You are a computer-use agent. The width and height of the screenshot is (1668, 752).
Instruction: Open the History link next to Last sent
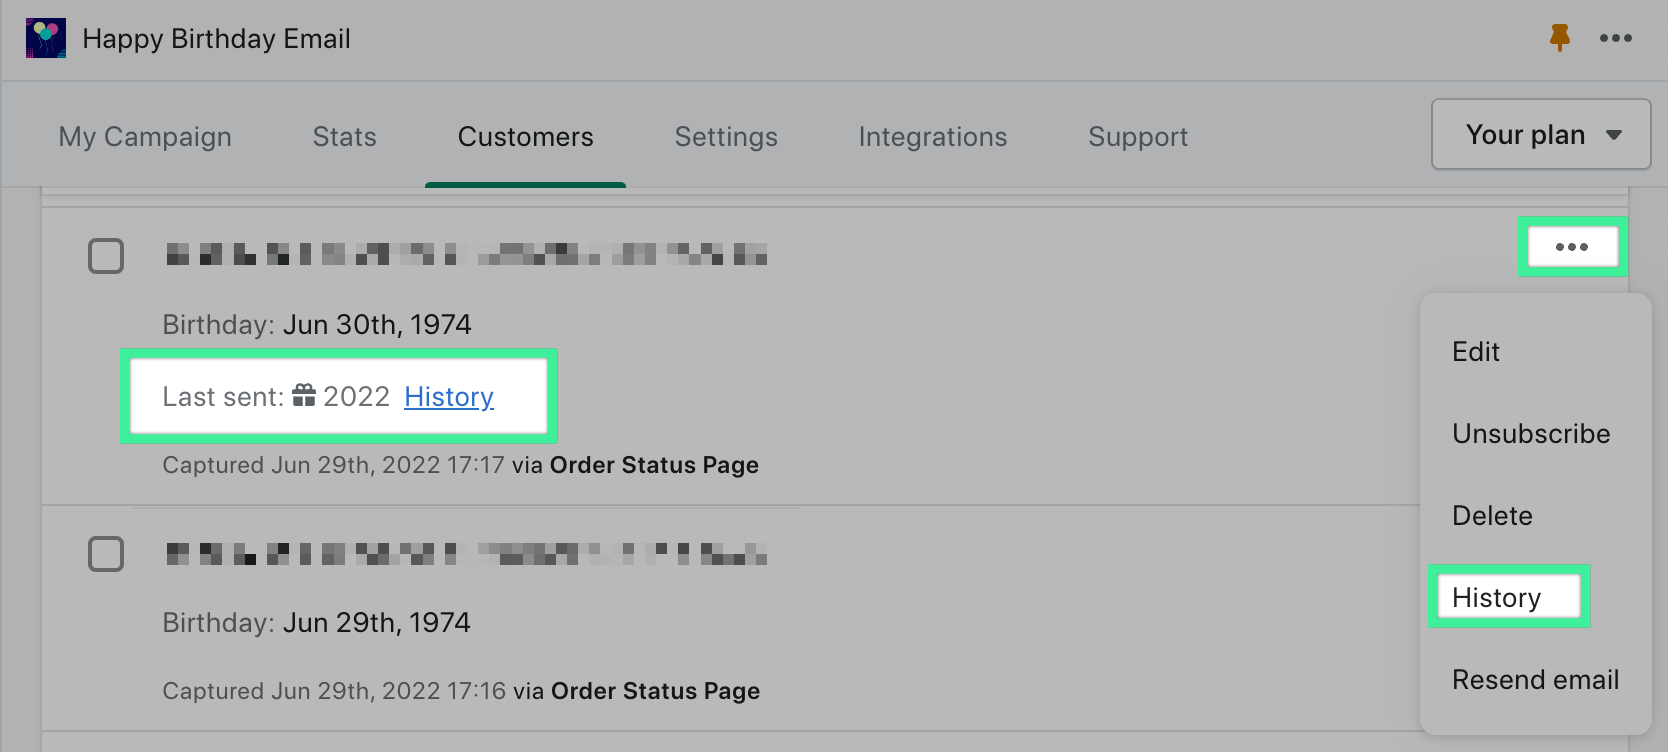[x=449, y=397]
